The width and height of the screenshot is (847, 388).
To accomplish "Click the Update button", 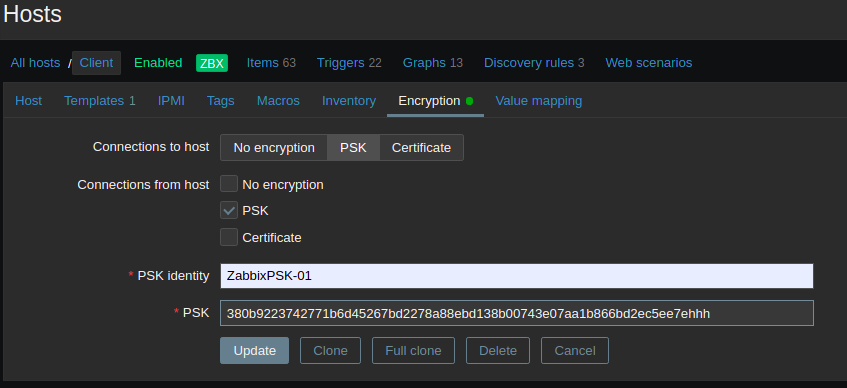I will point(254,351).
